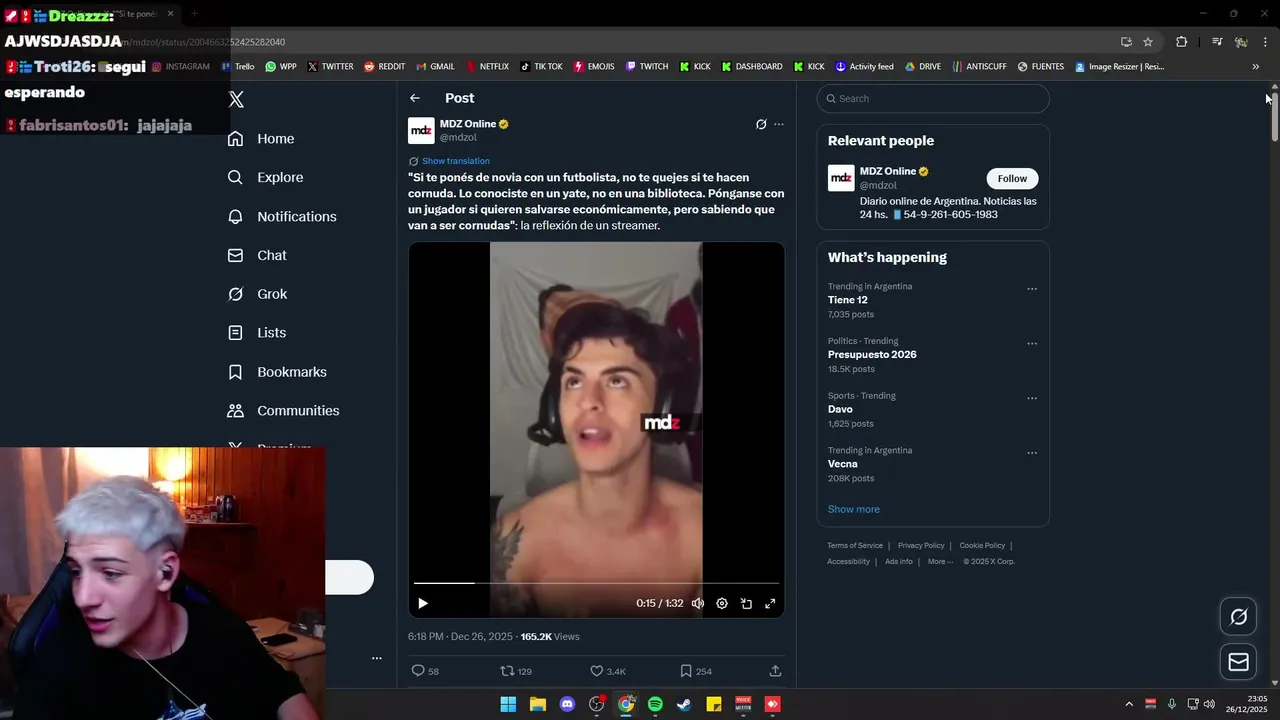The image size is (1280, 720).
Task: Expand the footer More menu
Action: [x=940, y=562]
